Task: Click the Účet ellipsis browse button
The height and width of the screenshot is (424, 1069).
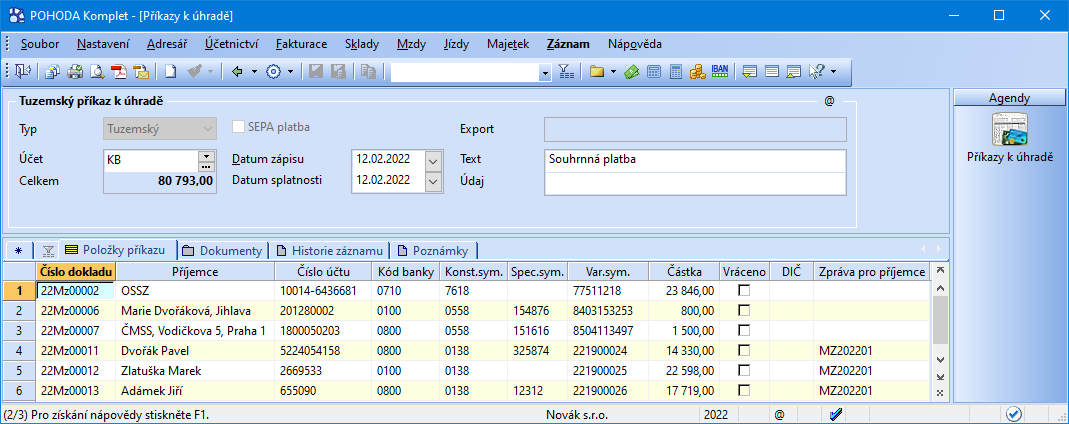Action: pyautogui.click(x=206, y=166)
